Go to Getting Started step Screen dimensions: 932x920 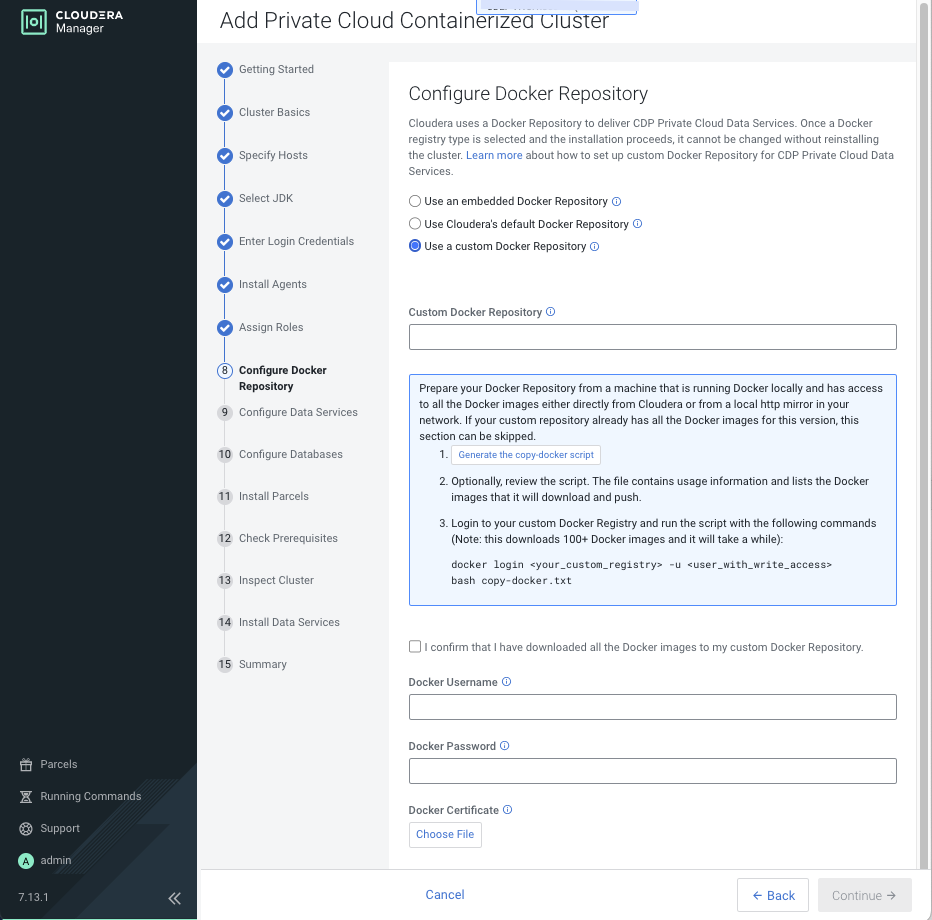(276, 70)
